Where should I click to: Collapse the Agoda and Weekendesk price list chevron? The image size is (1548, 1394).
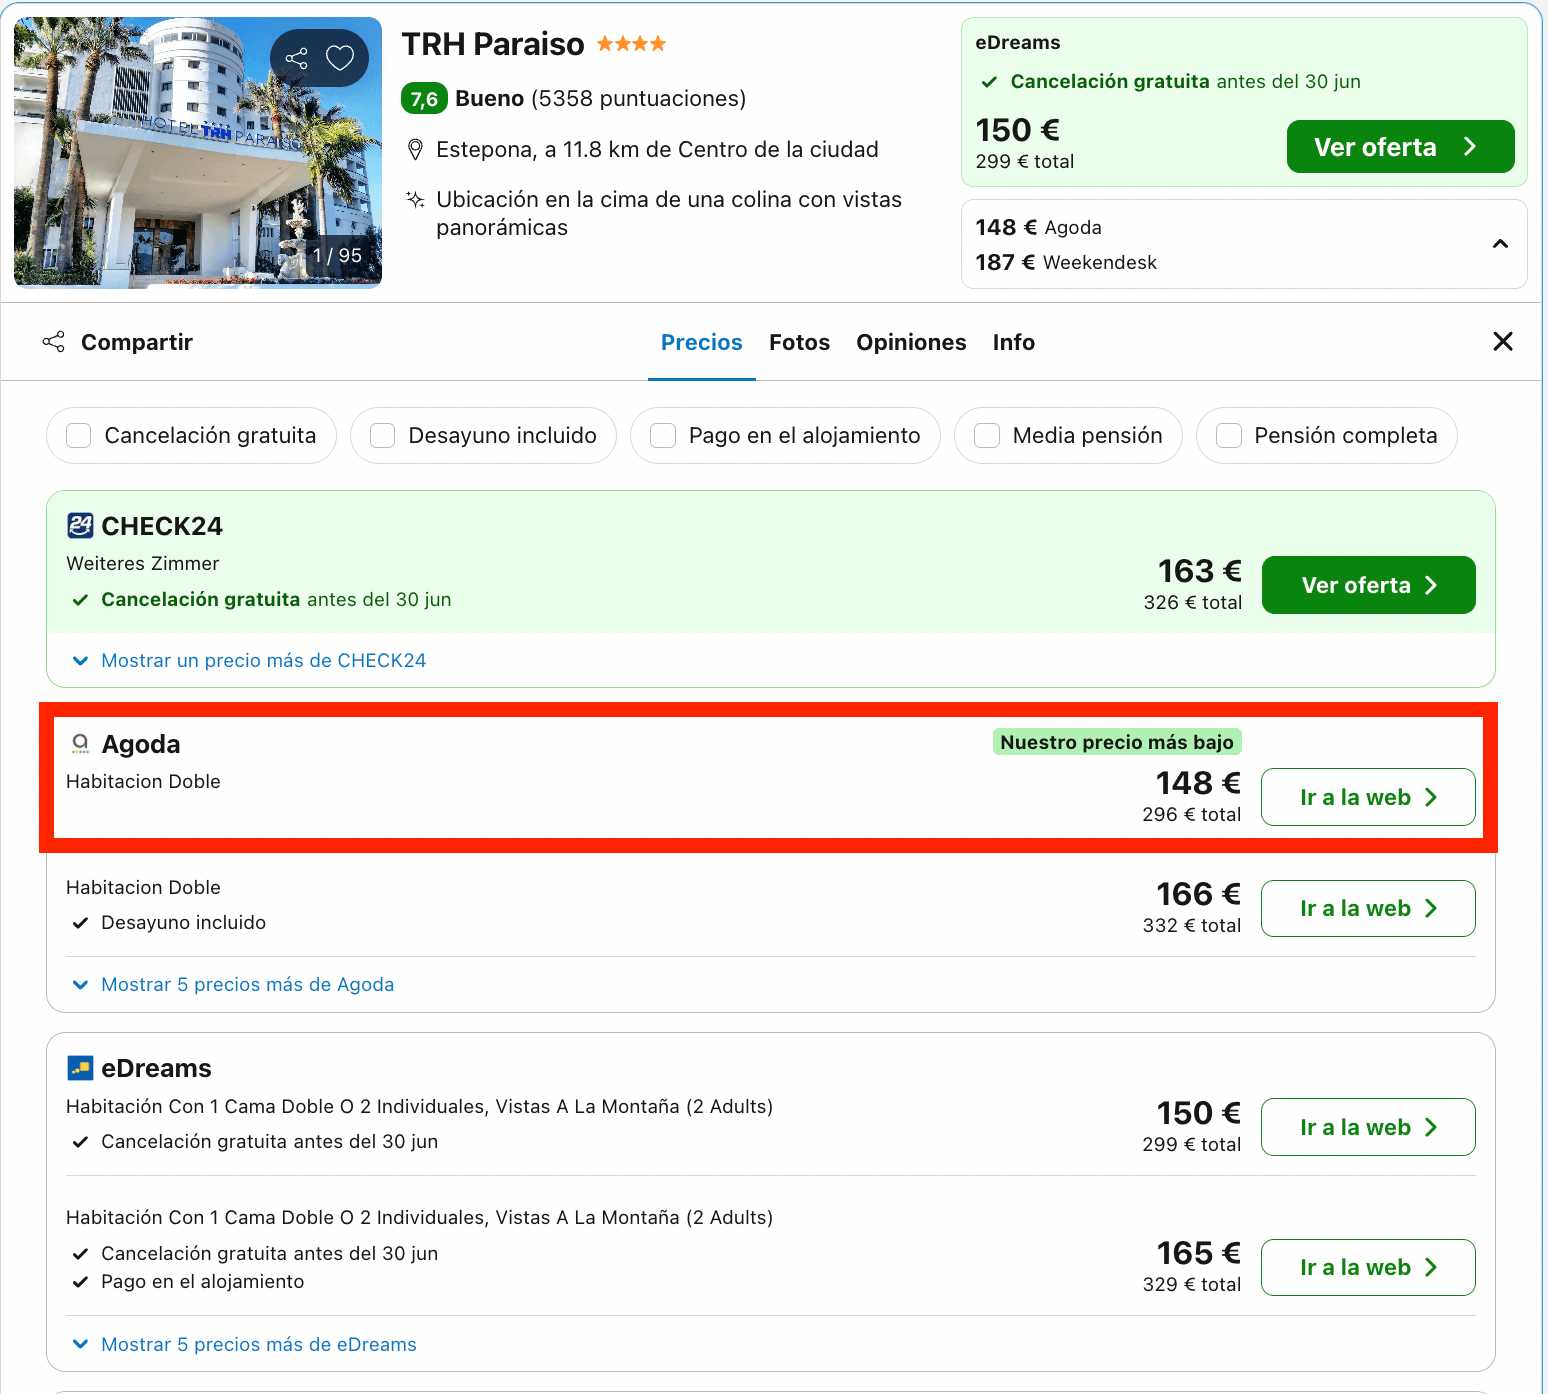click(1500, 244)
